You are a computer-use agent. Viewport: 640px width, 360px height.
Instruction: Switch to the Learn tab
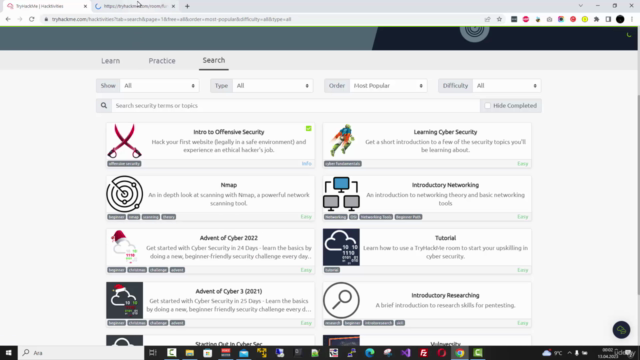coord(111,61)
